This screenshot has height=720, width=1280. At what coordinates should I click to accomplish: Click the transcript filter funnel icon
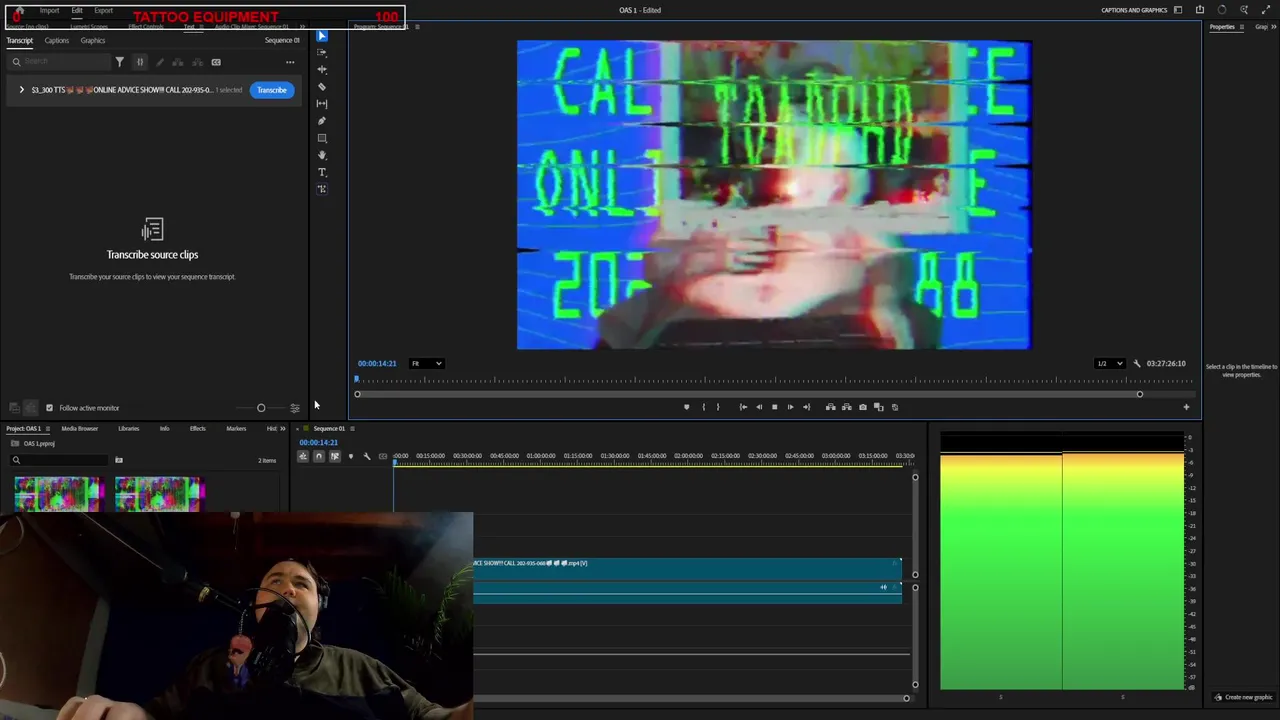(119, 62)
